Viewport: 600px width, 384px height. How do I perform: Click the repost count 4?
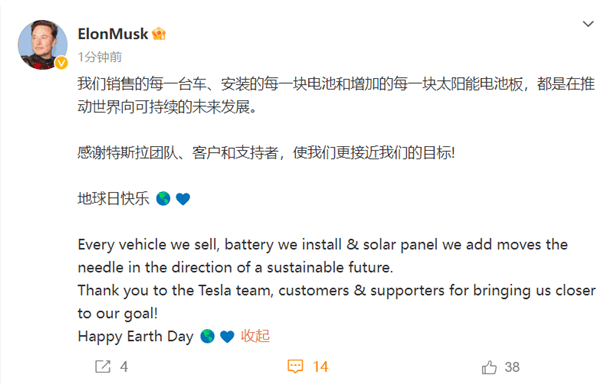click(124, 367)
